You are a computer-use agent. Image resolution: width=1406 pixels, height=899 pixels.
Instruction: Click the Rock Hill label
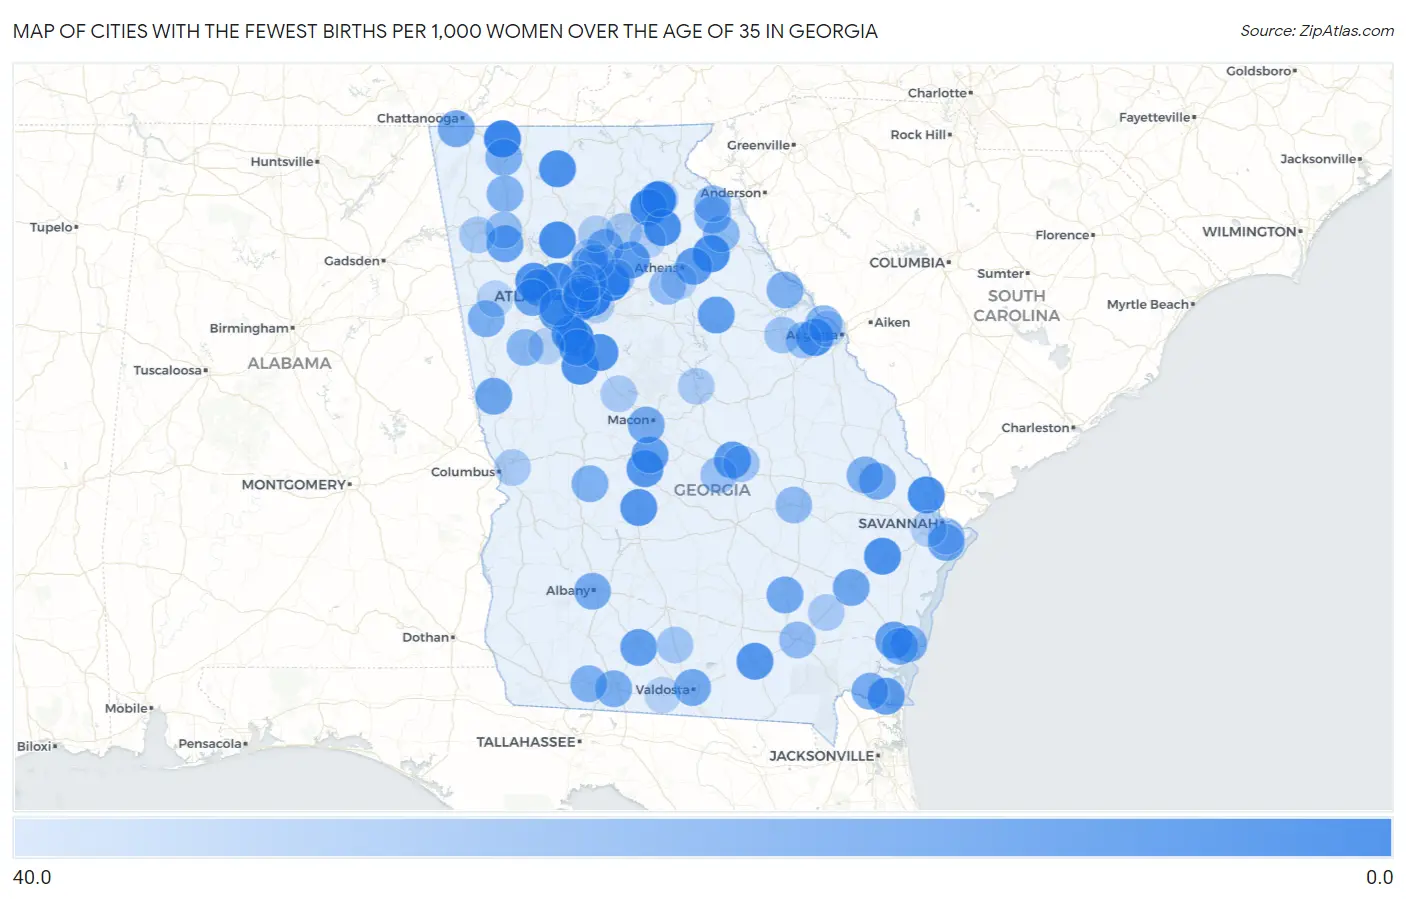(918, 134)
